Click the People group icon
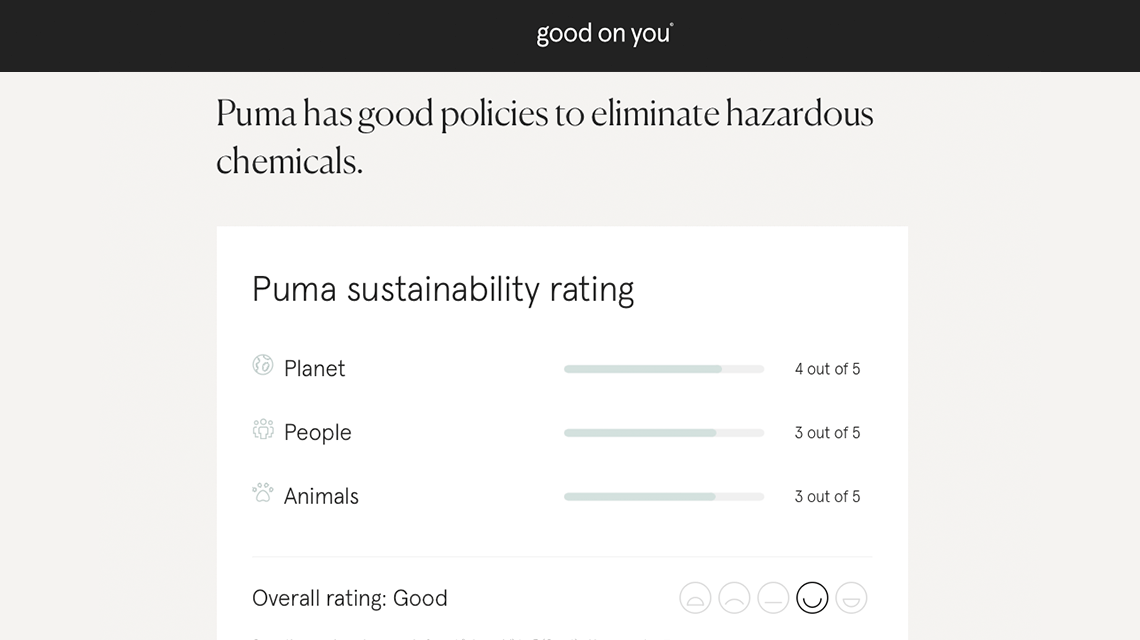The width and height of the screenshot is (1140, 640). coord(263,430)
